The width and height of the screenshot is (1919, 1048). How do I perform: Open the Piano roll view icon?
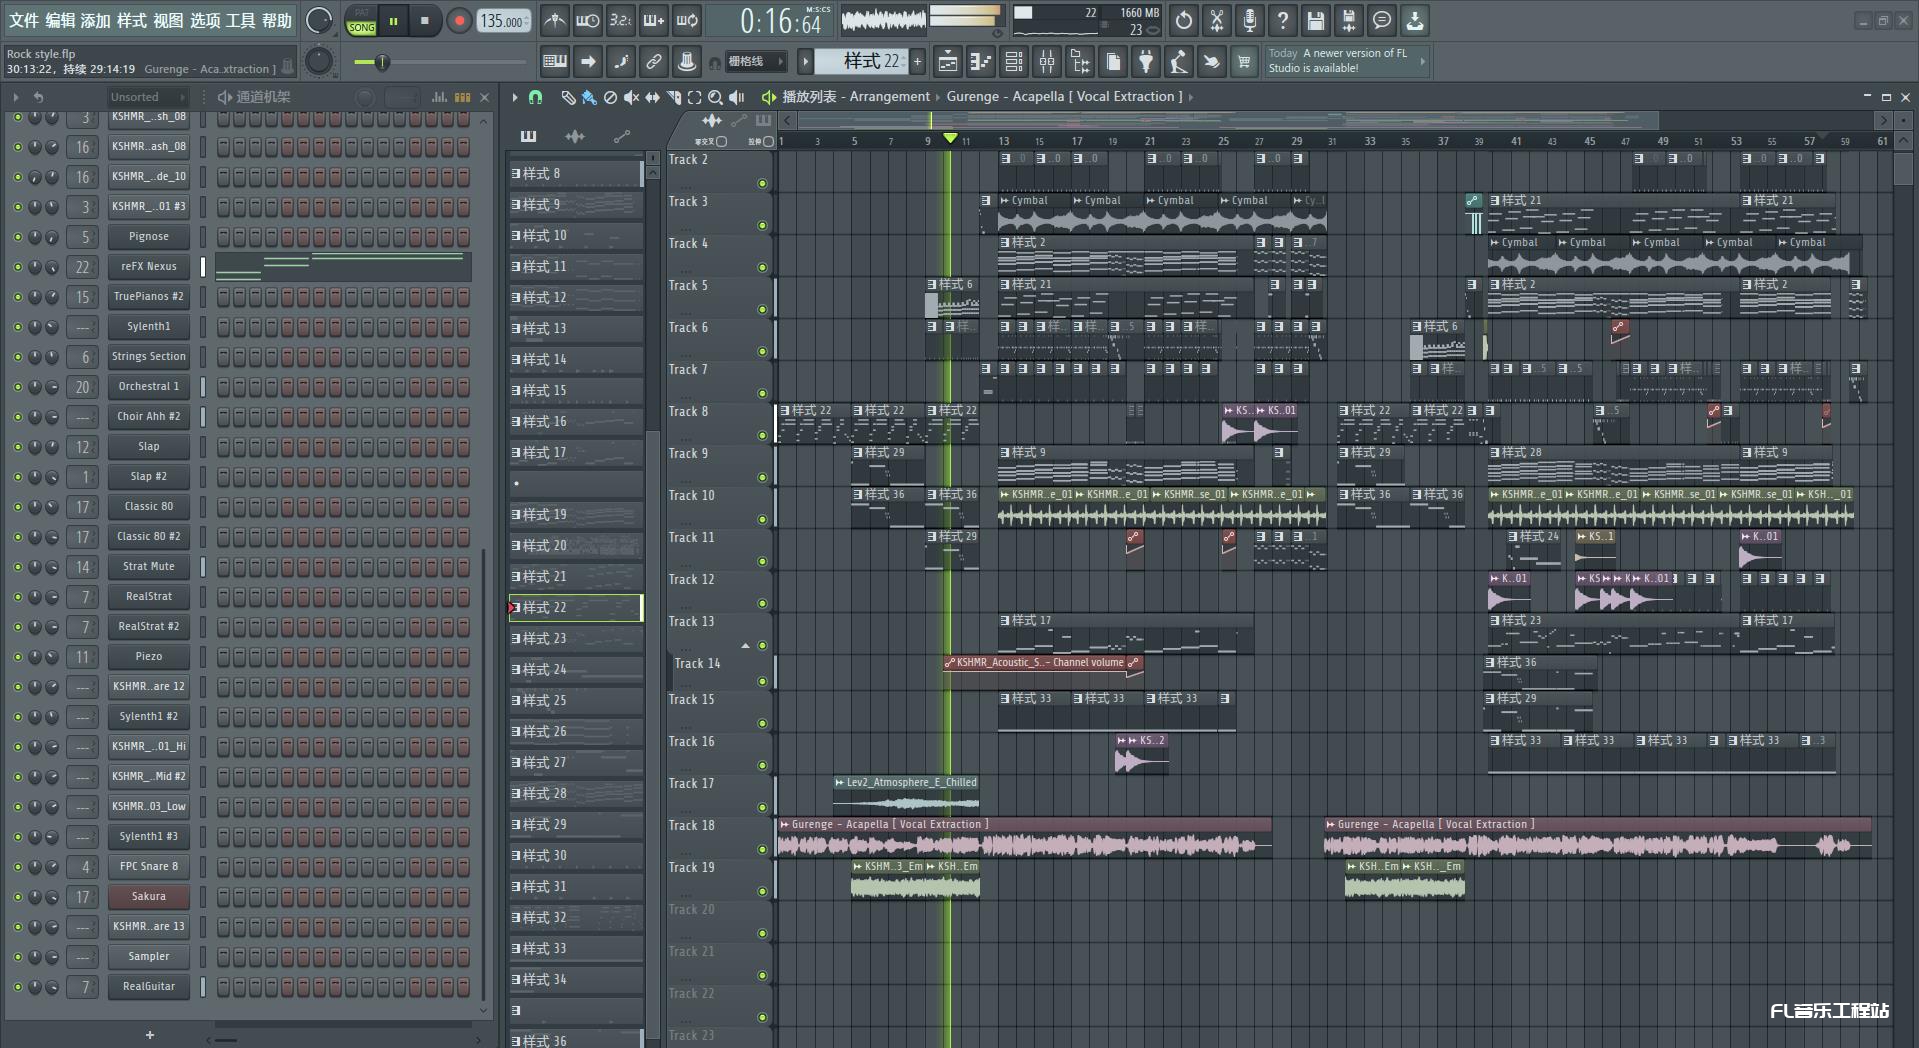click(x=980, y=62)
